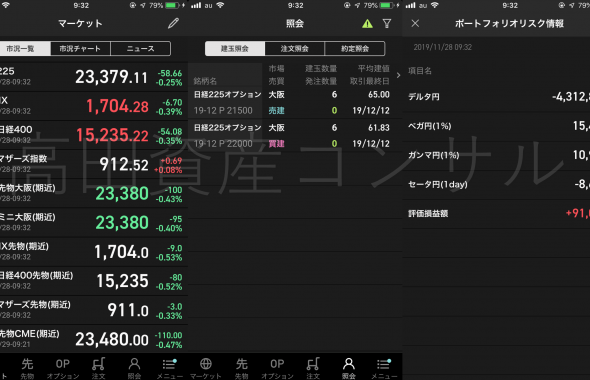Open the 先物大阪(期近) row
590x380 pixels.
coord(93,193)
